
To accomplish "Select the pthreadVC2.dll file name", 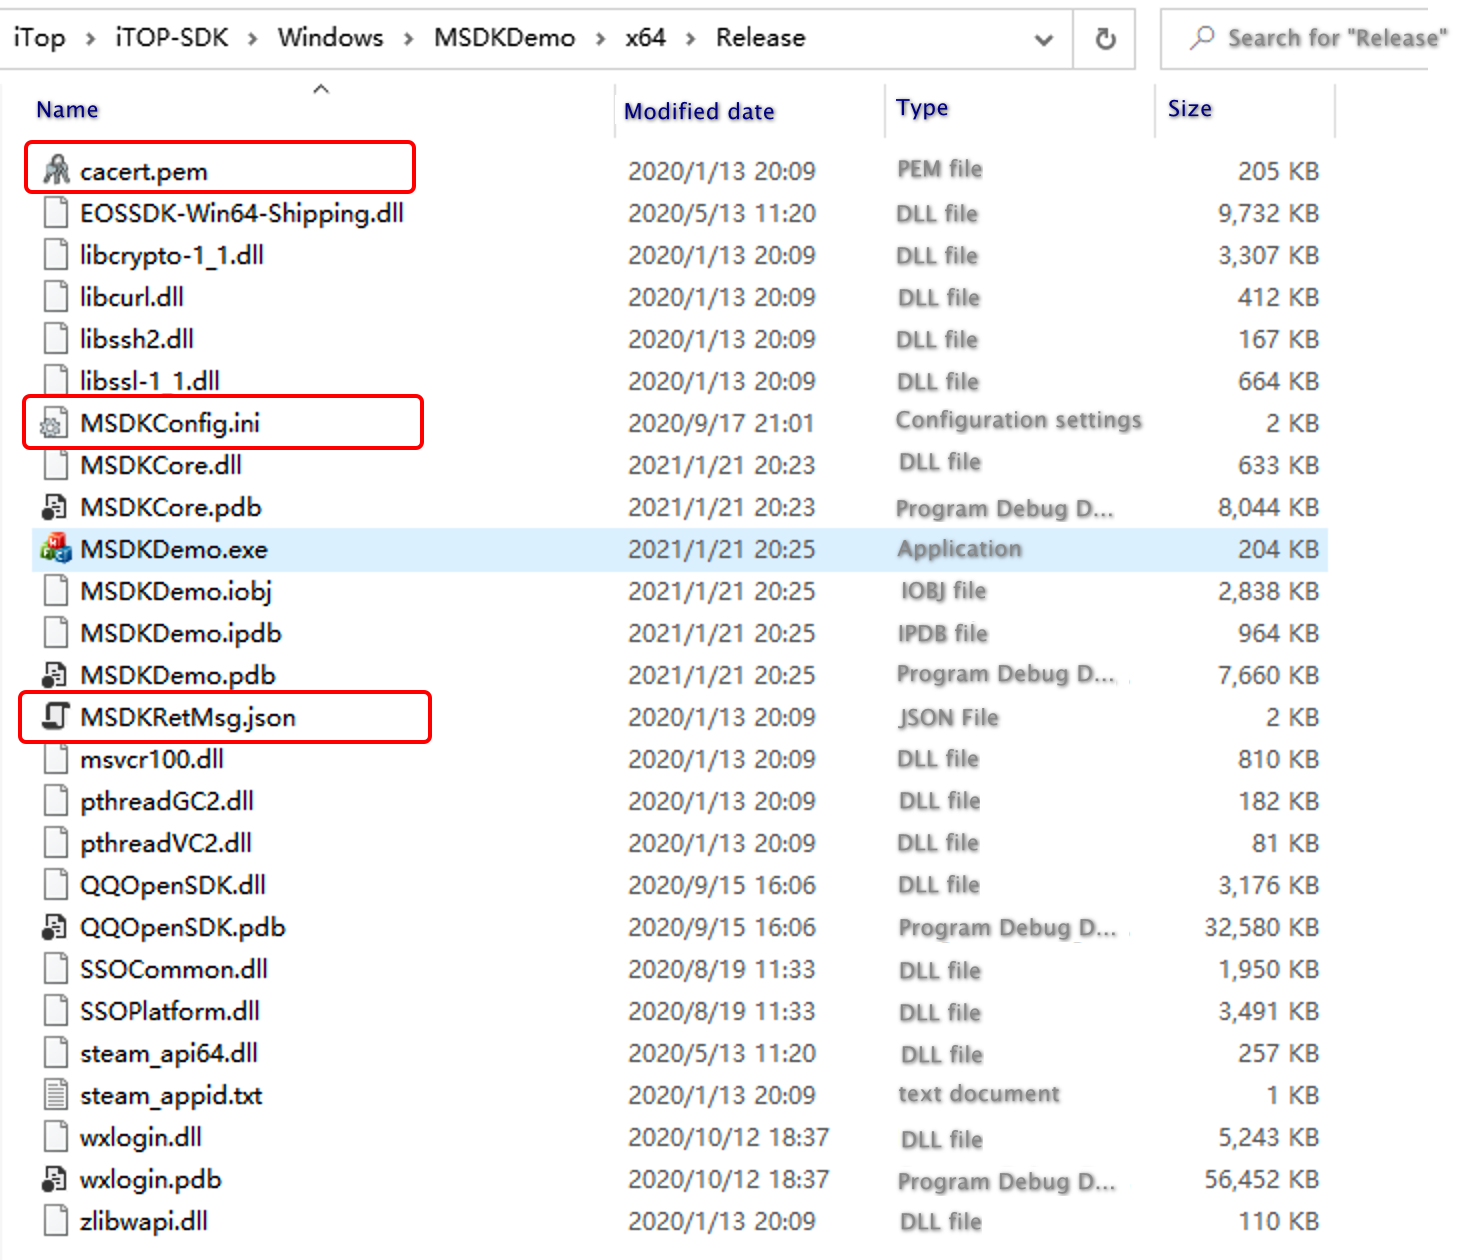I will click(x=166, y=843).
